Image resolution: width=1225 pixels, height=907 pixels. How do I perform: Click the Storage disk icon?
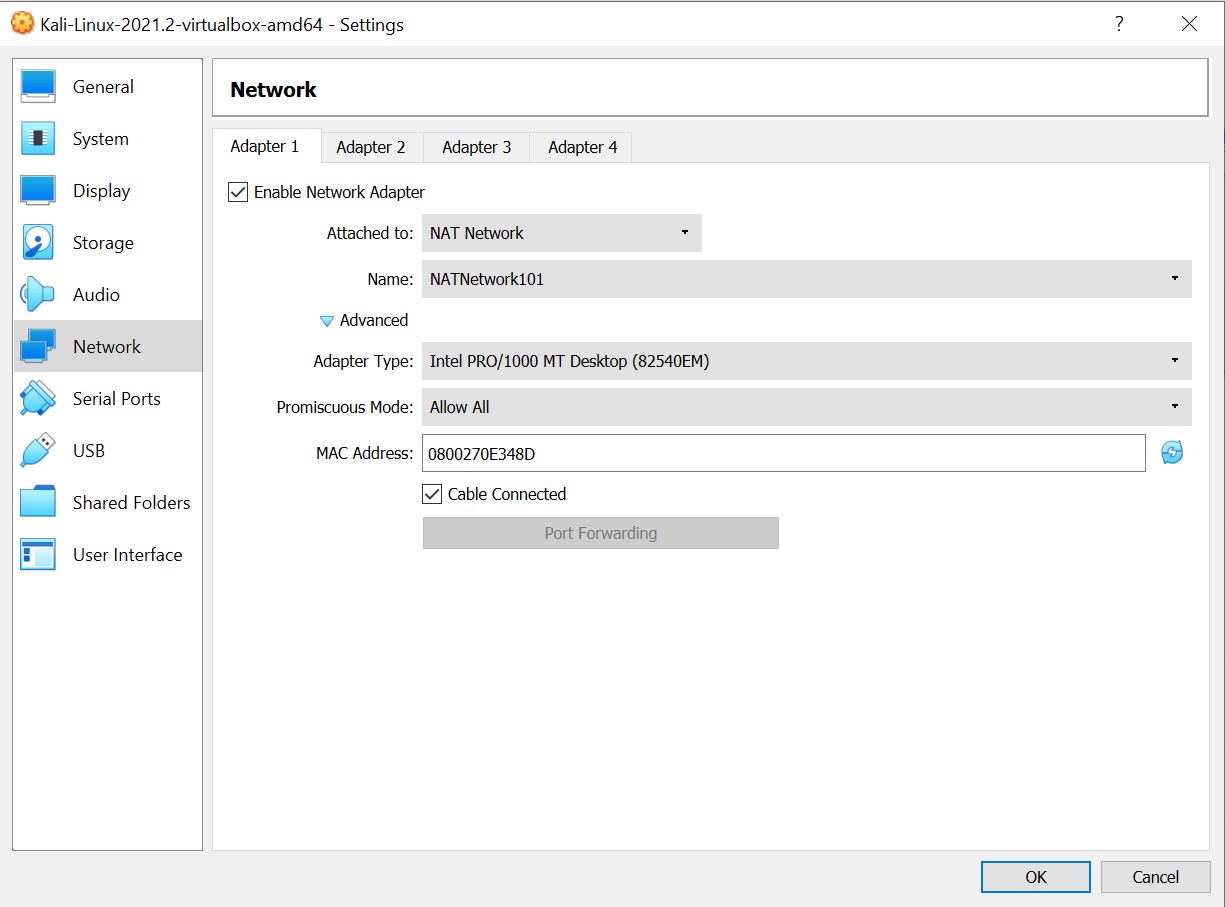(38, 243)
